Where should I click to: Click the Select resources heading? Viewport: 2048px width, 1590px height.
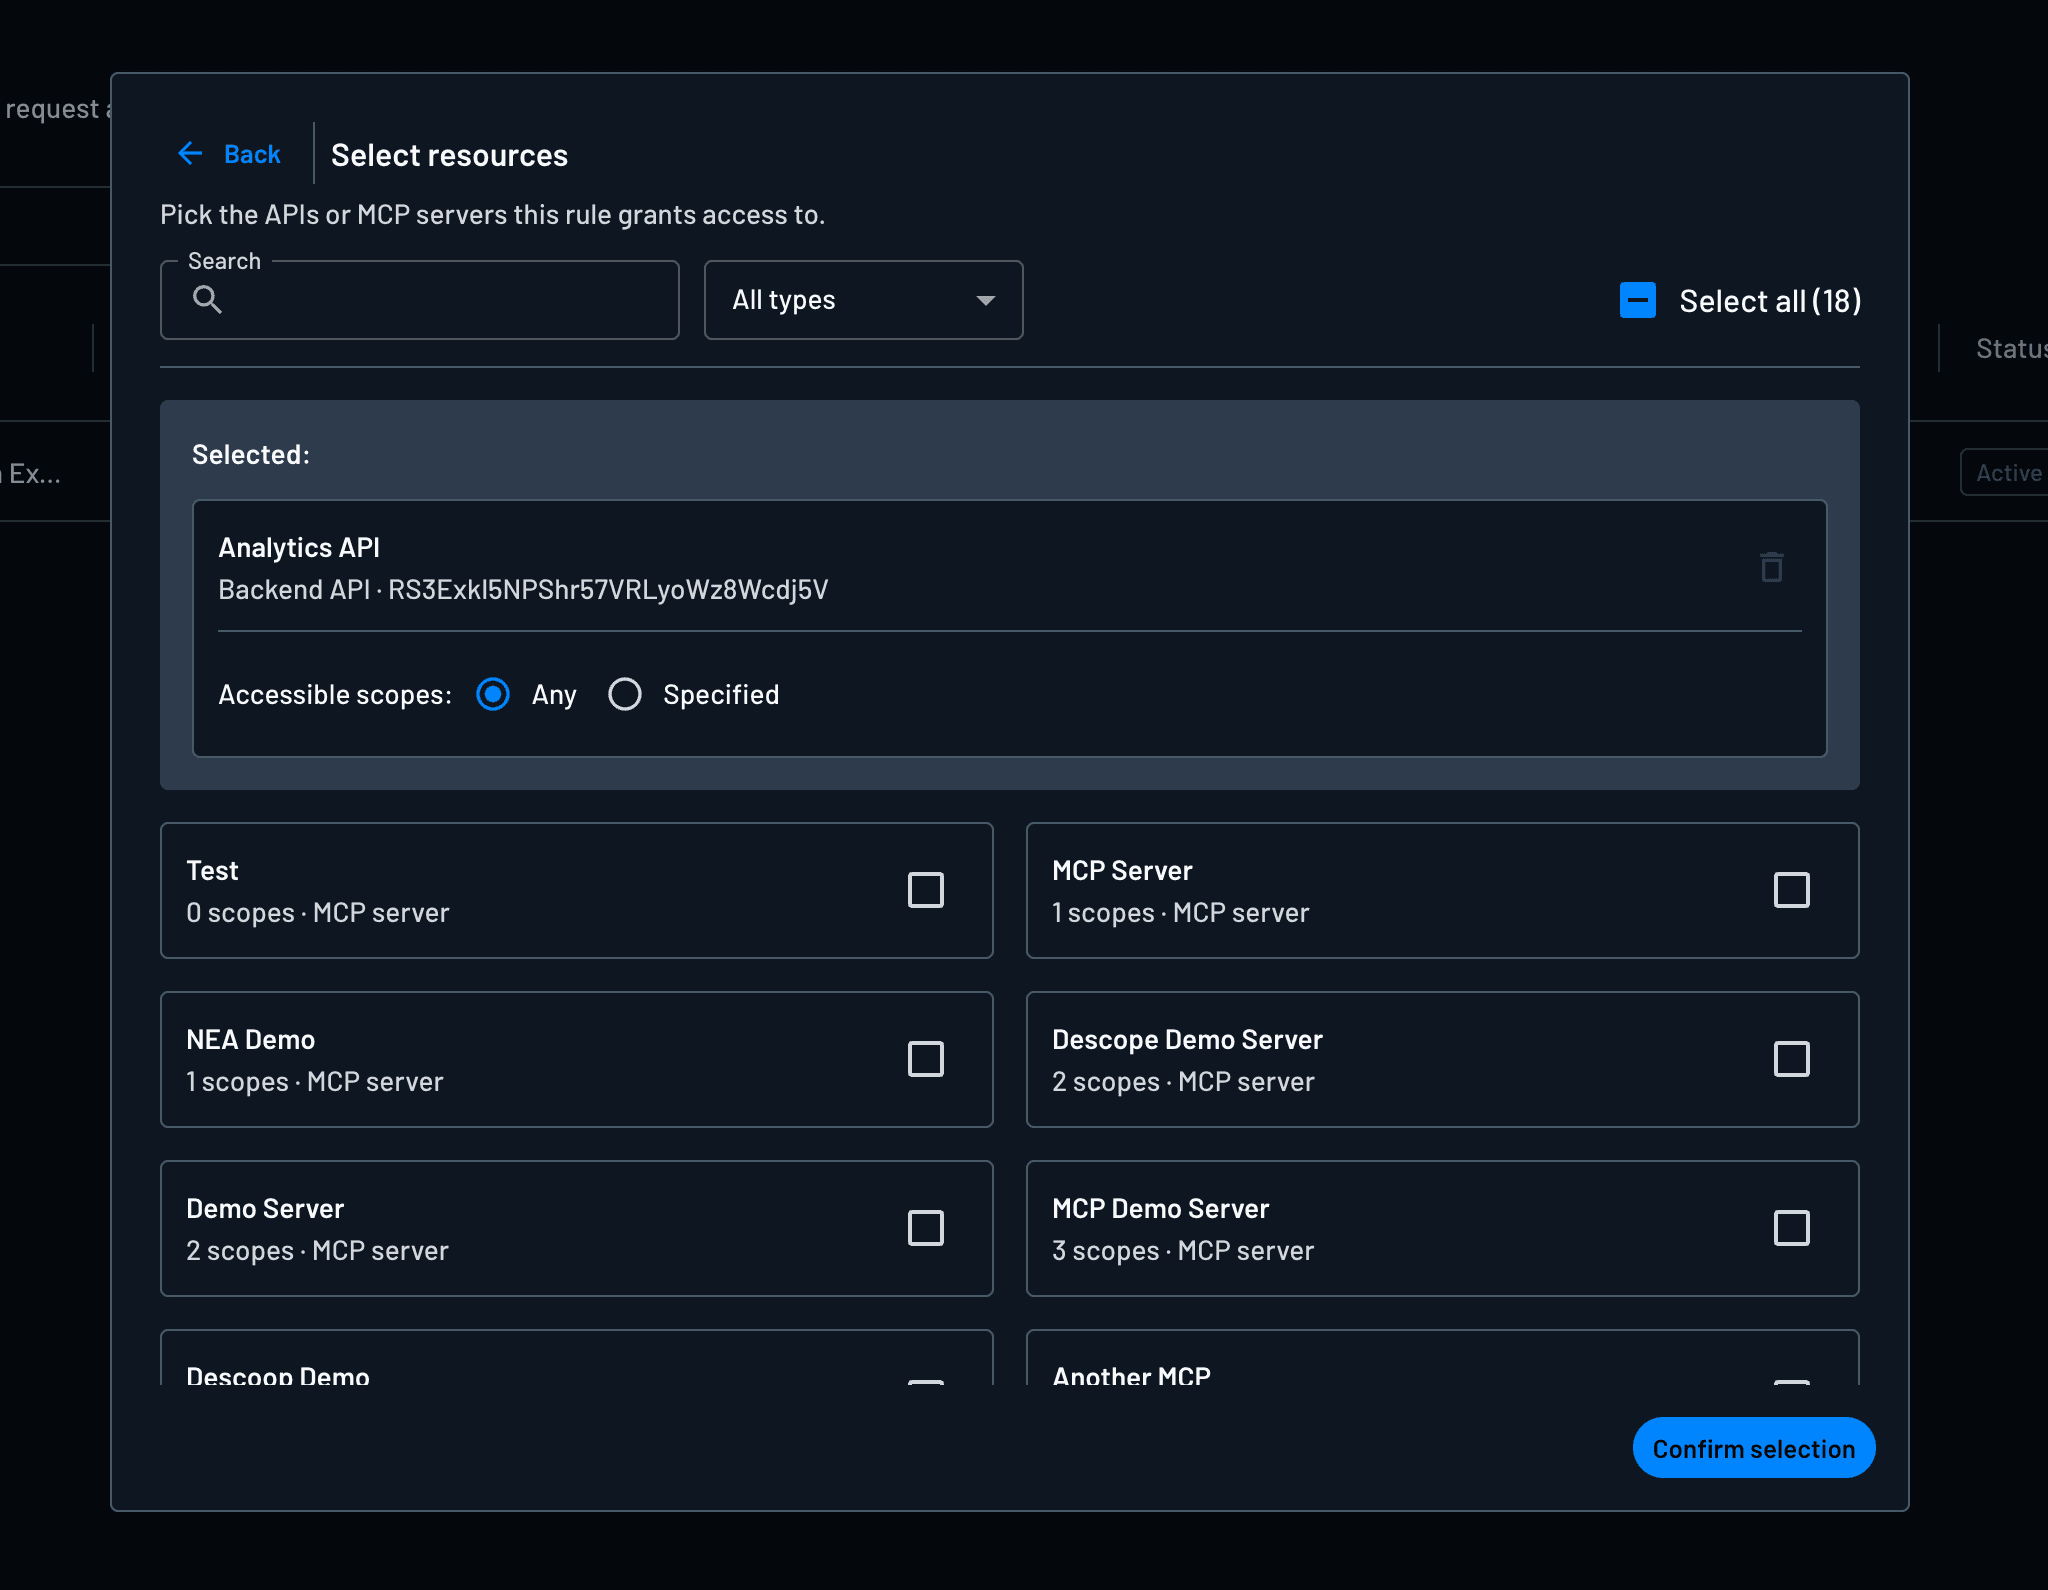(449, 155)
